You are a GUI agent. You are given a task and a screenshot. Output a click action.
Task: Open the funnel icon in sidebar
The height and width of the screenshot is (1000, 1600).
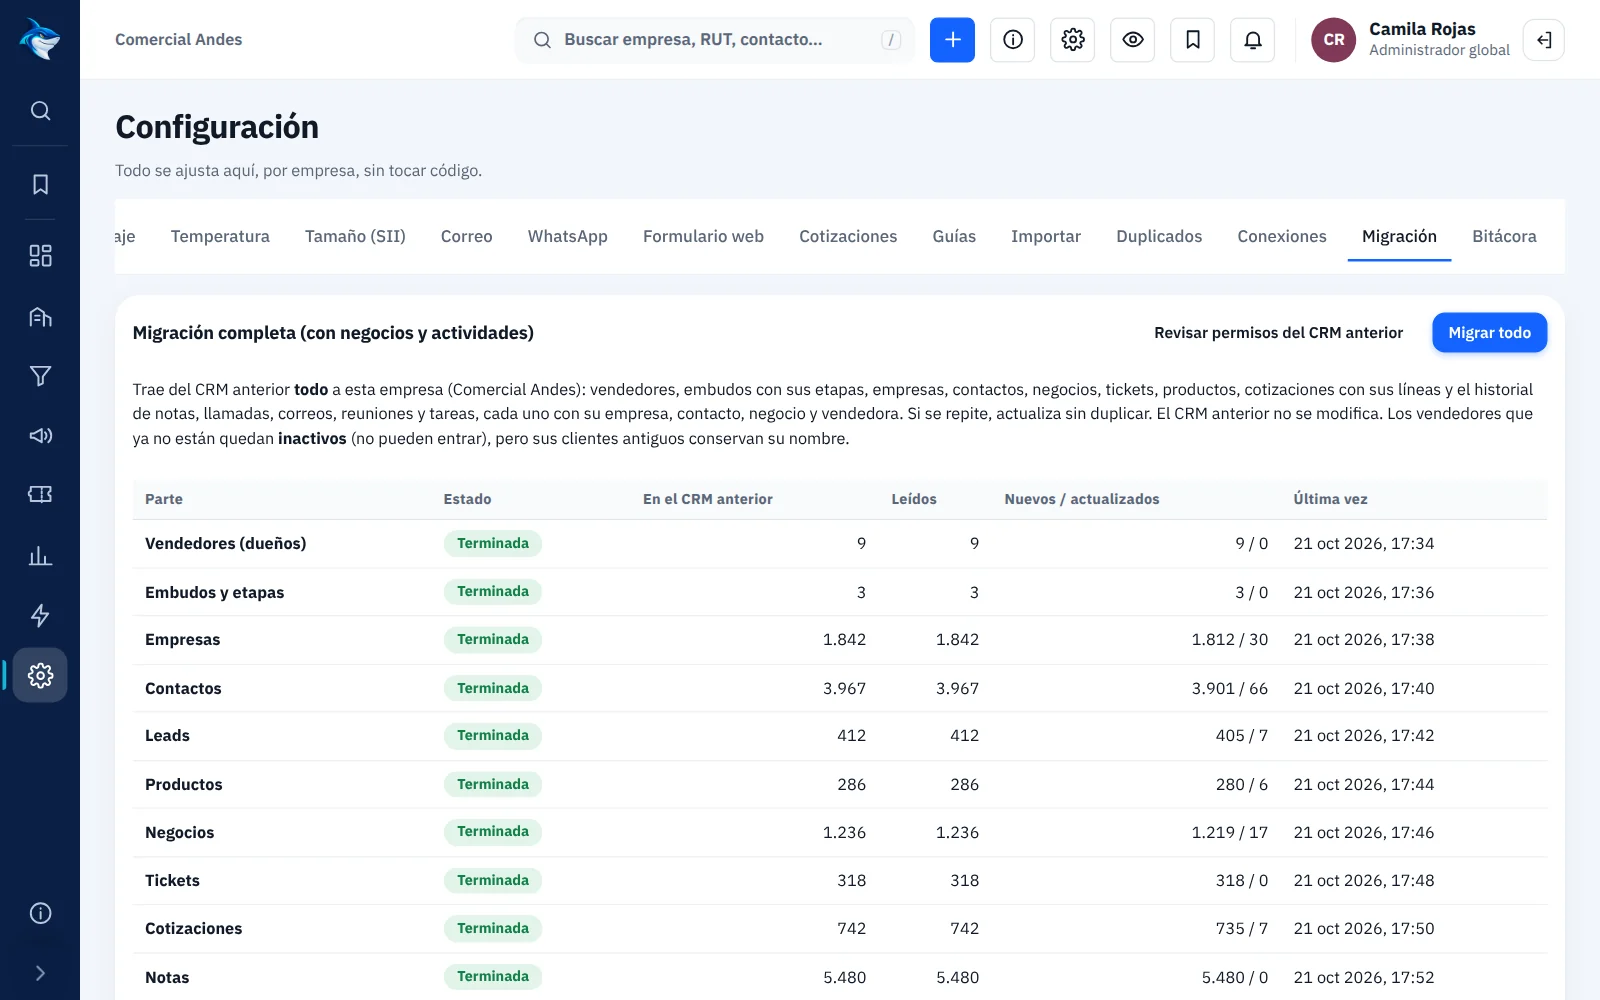[x=40, y=376]
